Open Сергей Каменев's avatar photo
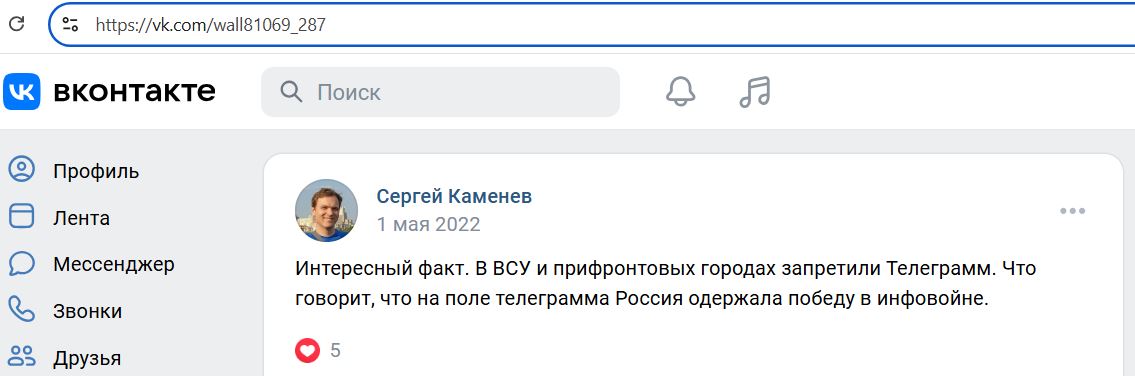Screen dimensions: 1135x376 (x=326, y=210)
